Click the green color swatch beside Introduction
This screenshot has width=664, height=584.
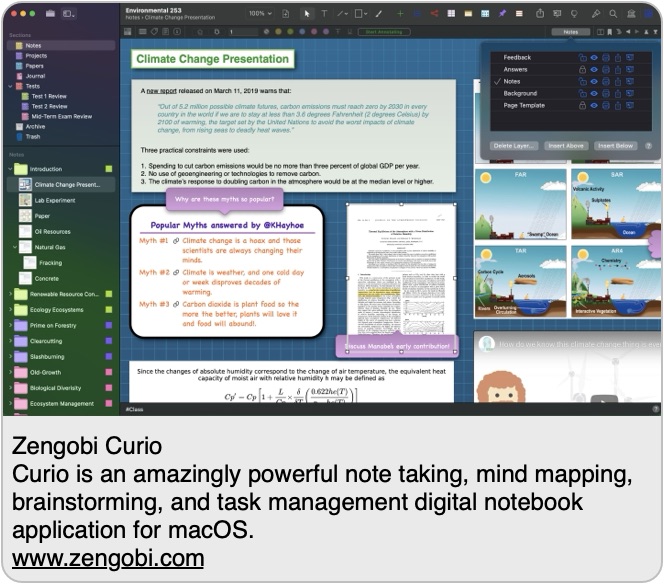pos(108,169)
